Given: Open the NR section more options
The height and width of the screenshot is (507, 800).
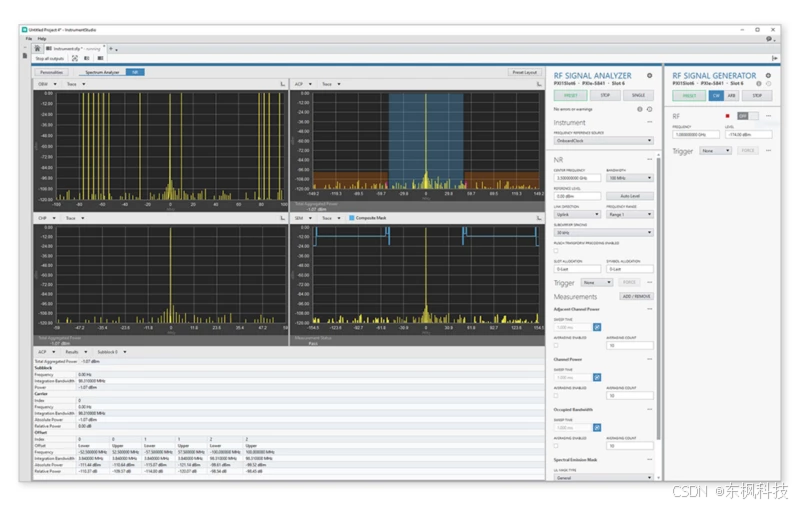Looking at the screenshot, I should click(x=649, y=159).
